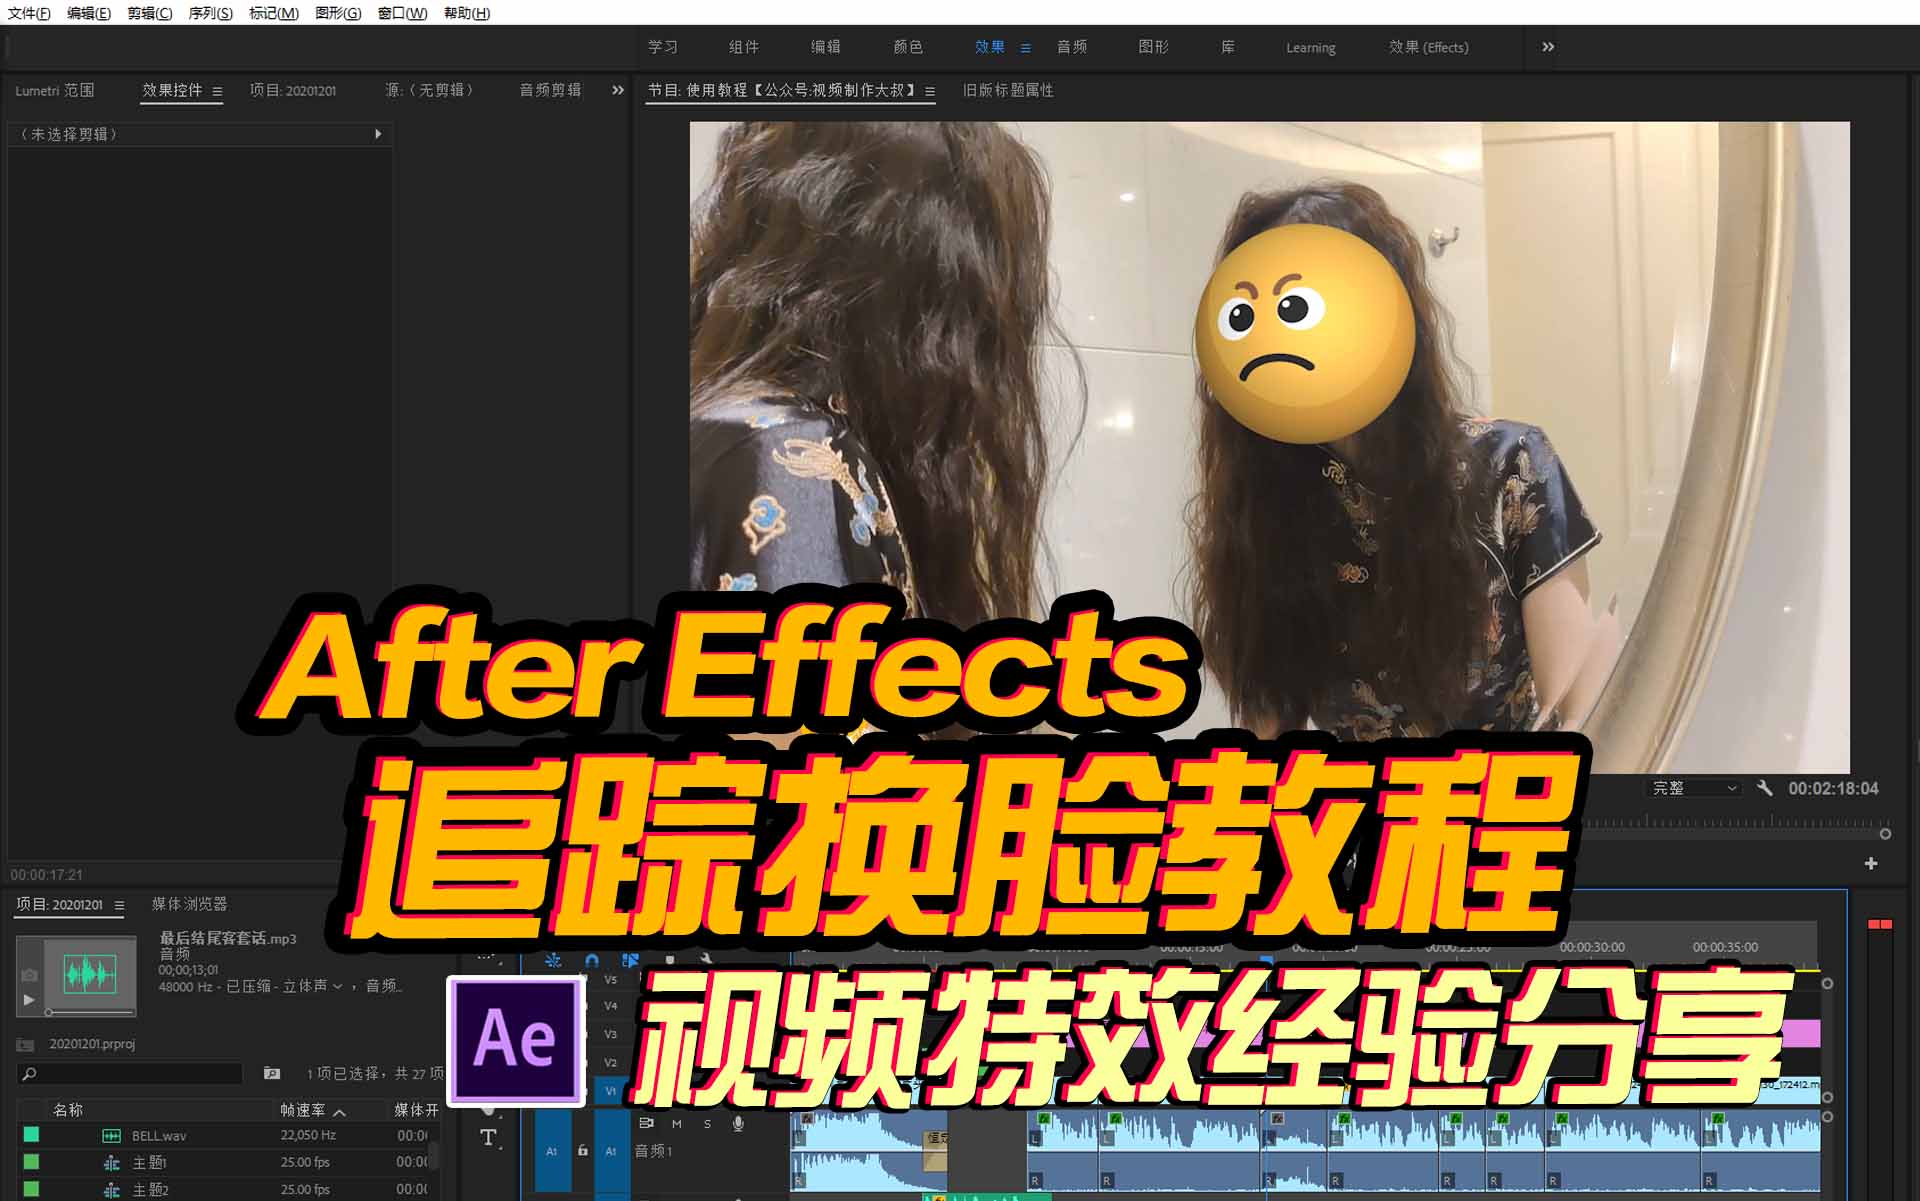The image size is (1920, 1201).
Task: Open the 序列(S) menu
Action: coord(211,13)
